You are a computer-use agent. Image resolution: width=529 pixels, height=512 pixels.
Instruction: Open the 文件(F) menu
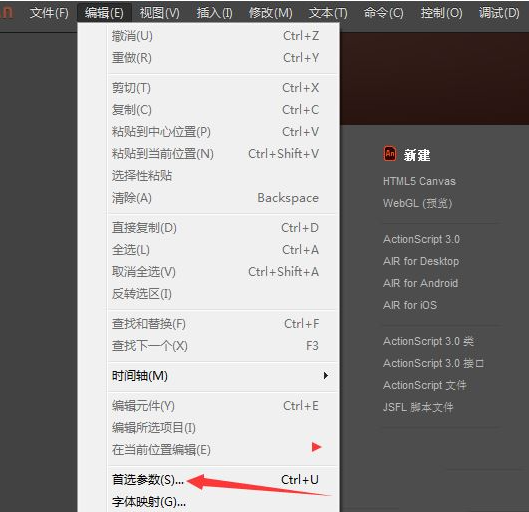tap(49, 13)
